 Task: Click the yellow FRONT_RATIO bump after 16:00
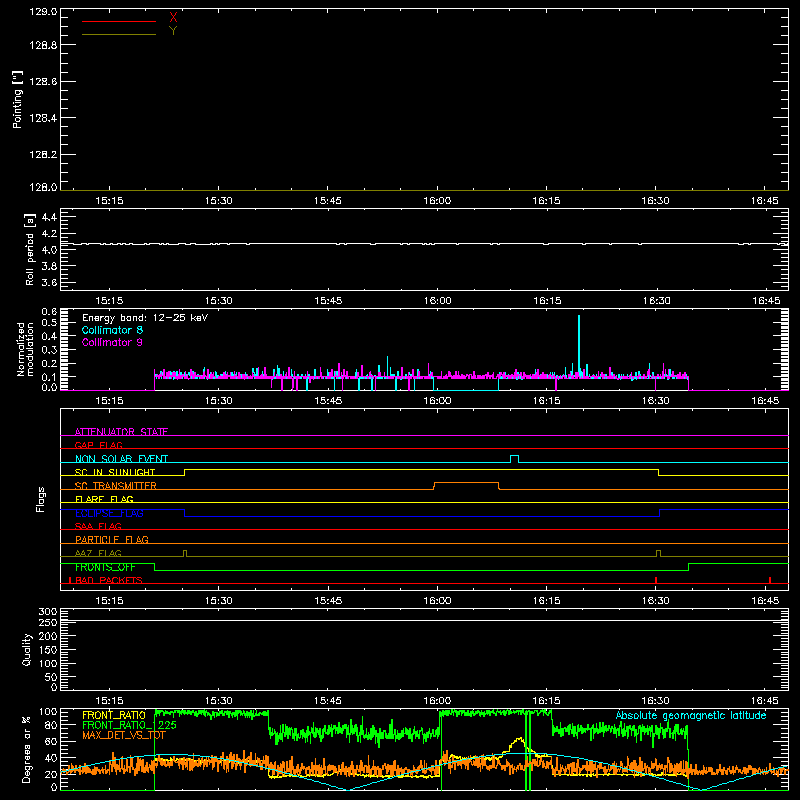tap(518, 745)
